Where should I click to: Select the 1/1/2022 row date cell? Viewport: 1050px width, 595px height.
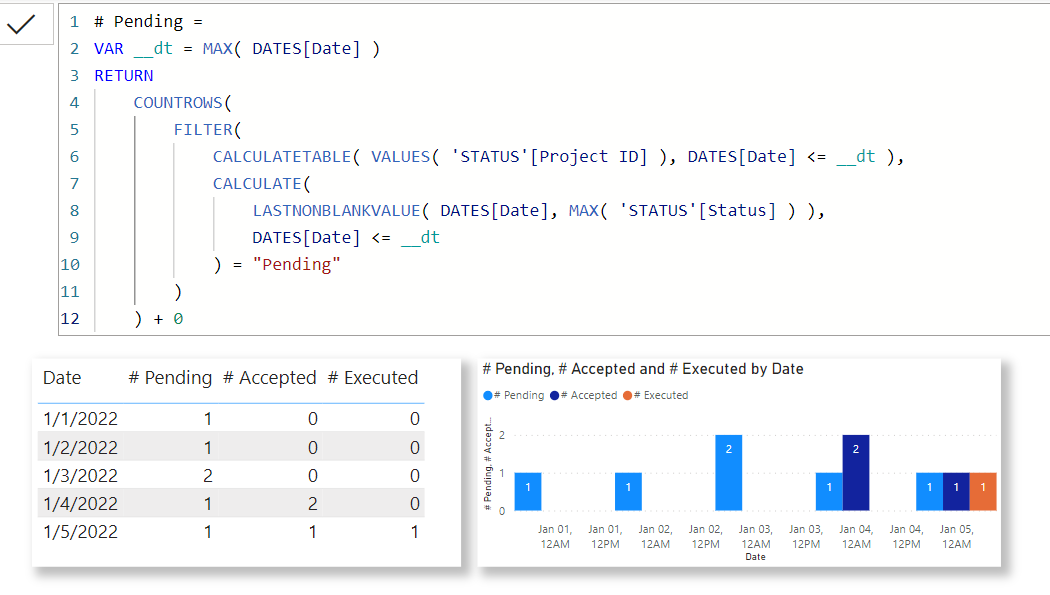pos(80,419)
